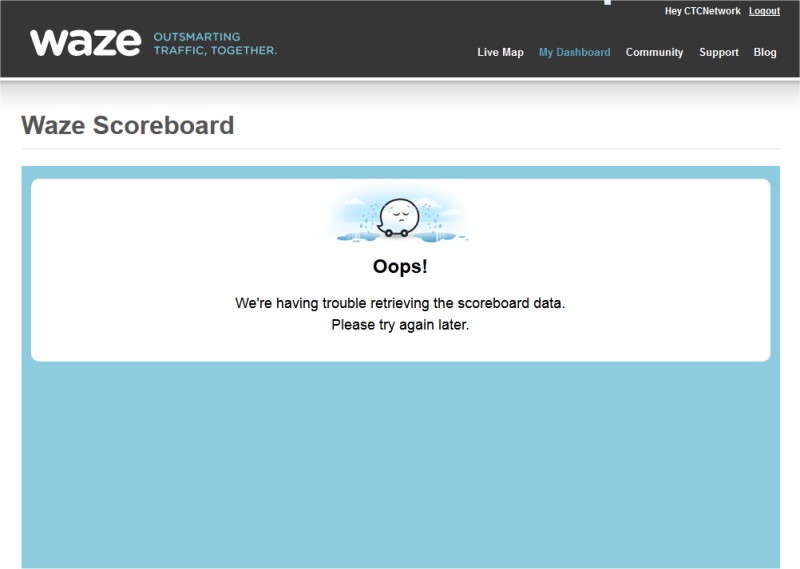Viewport: 800px width, 569px height.
Task: Click the divider line under Scoreboard title
Action: 401,149
